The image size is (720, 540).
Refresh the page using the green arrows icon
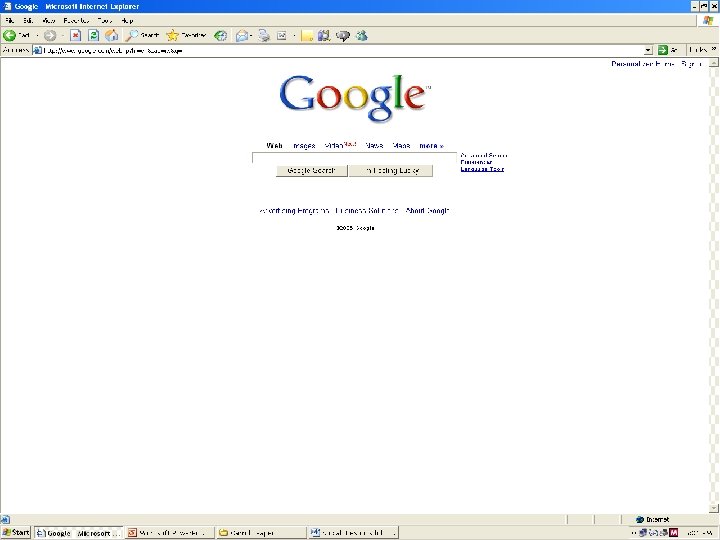(93, 35)
